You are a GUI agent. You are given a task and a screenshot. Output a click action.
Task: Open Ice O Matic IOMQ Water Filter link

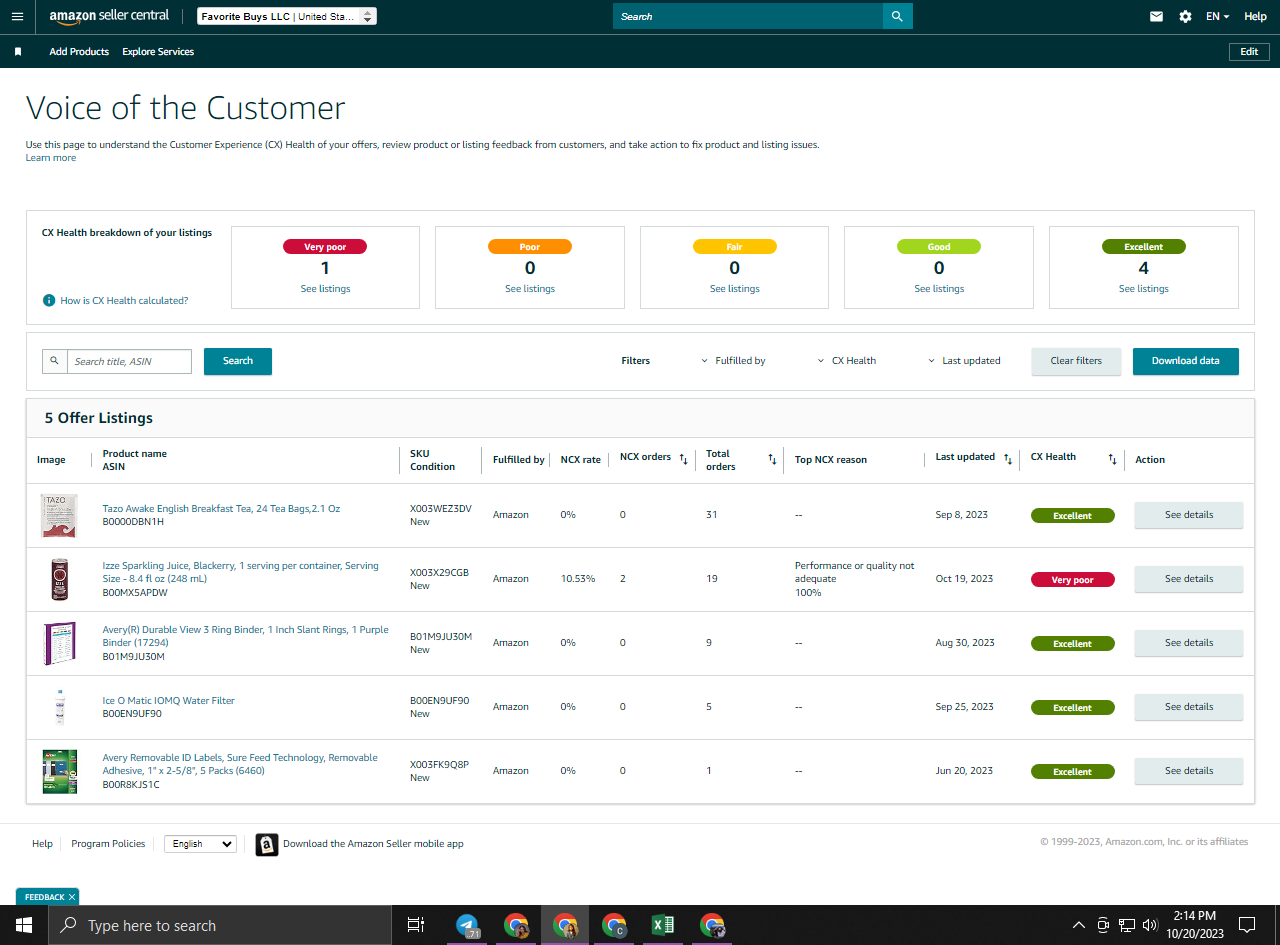point(169,701)
